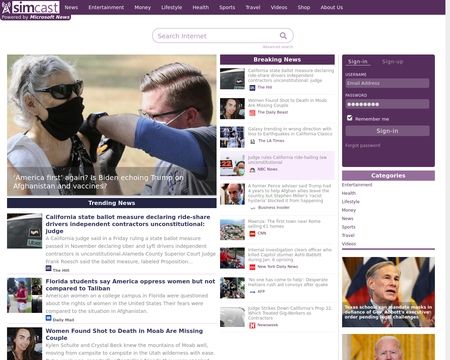The width and height of the screenshot is (450, 360).
Task: Click The Hill icon under Trending News article
Action: (49, 268)
